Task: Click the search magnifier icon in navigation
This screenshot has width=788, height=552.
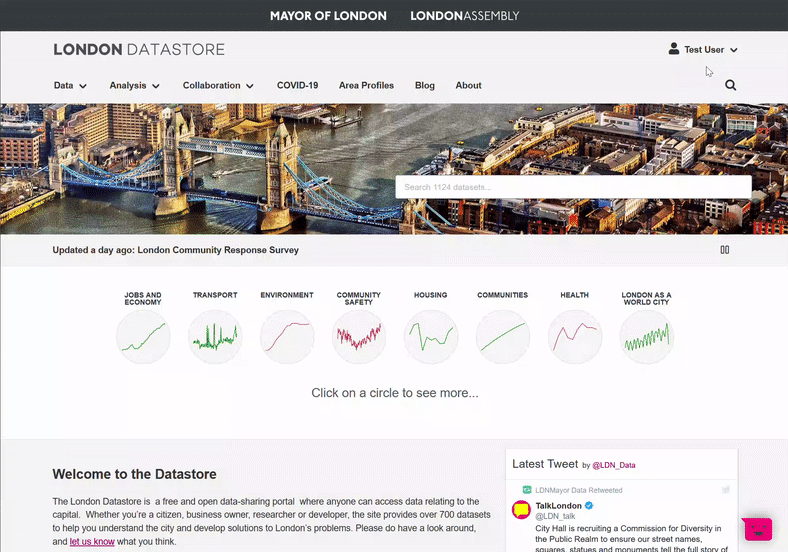Action: click(x=730, y=85)
